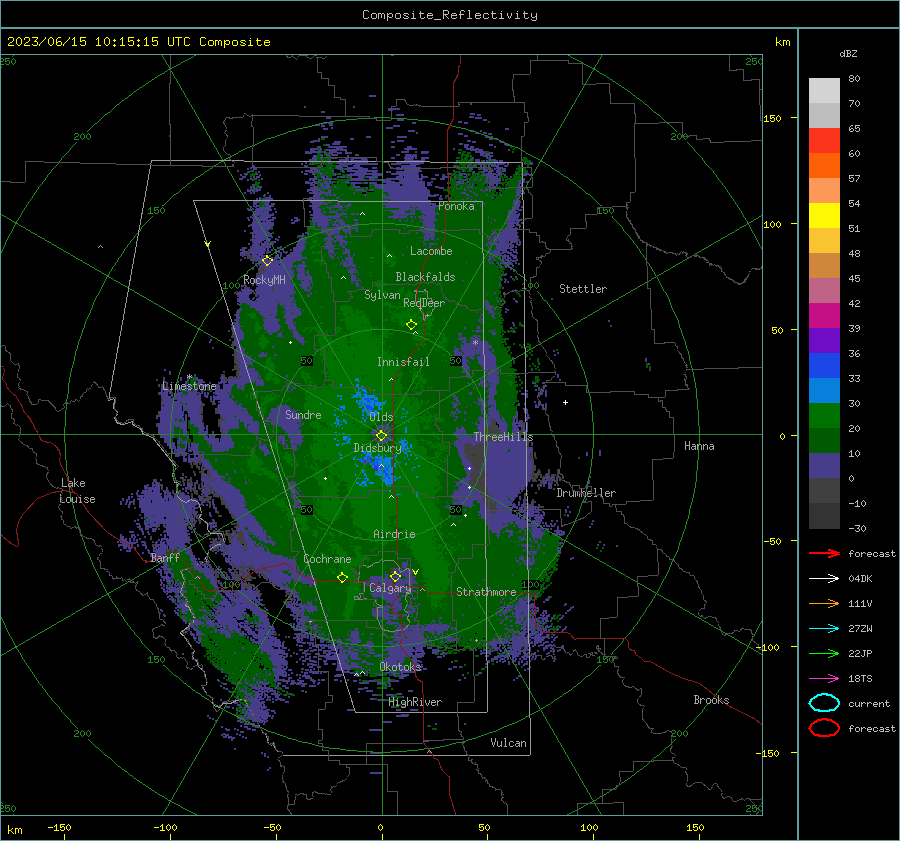Select the Strathmore town label

[x=486, y=592]
